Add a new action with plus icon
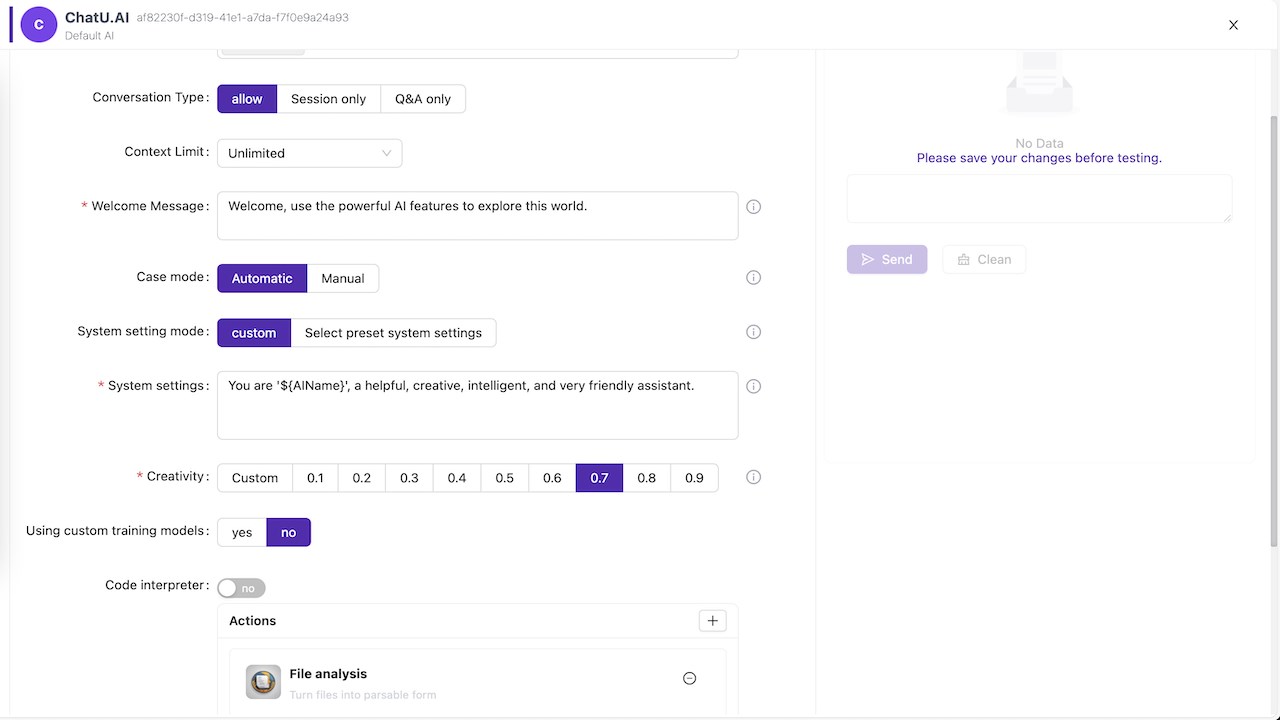This screenshot has width=1280, height=720. (712, 621)
